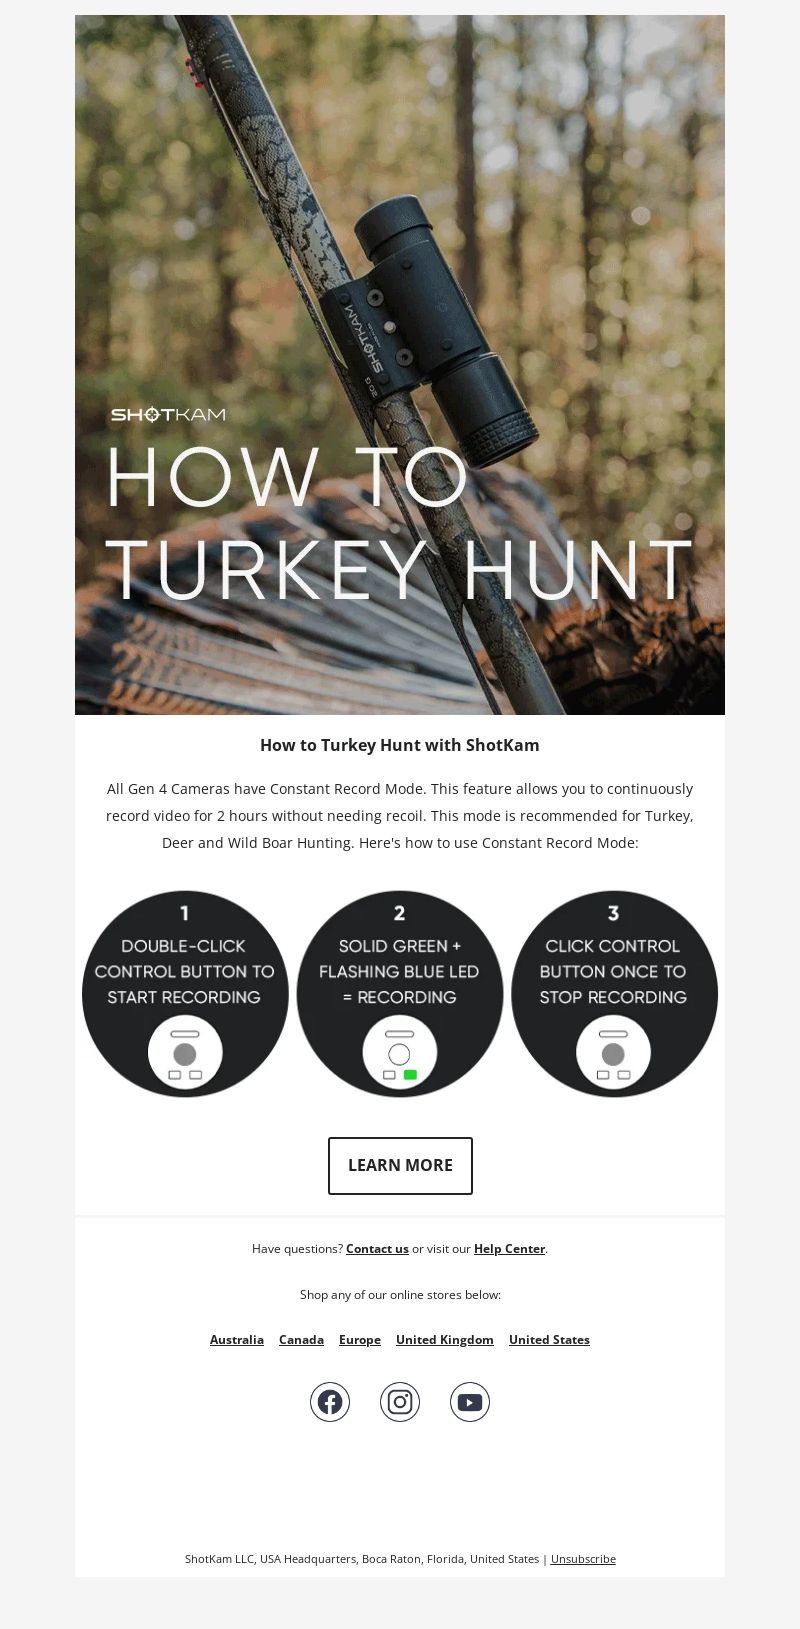This screenshot has width=800, height=1629.
Task: Click the gray control button in step 1 graphic
Action: click(185, 1054)
